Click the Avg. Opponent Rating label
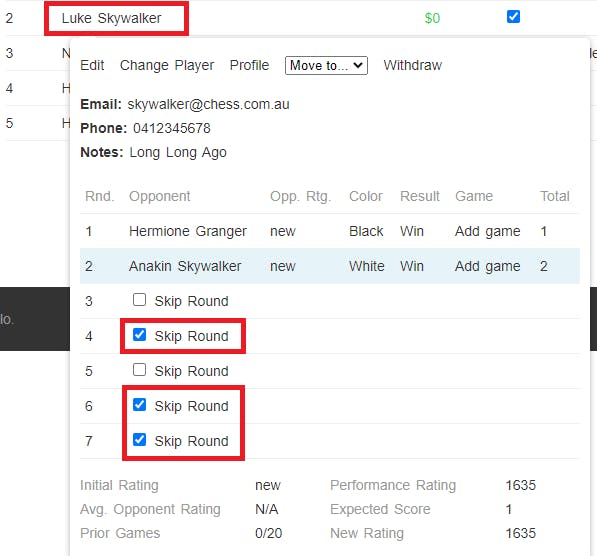This screenshot has height=556, width=597. coord(150,509)
